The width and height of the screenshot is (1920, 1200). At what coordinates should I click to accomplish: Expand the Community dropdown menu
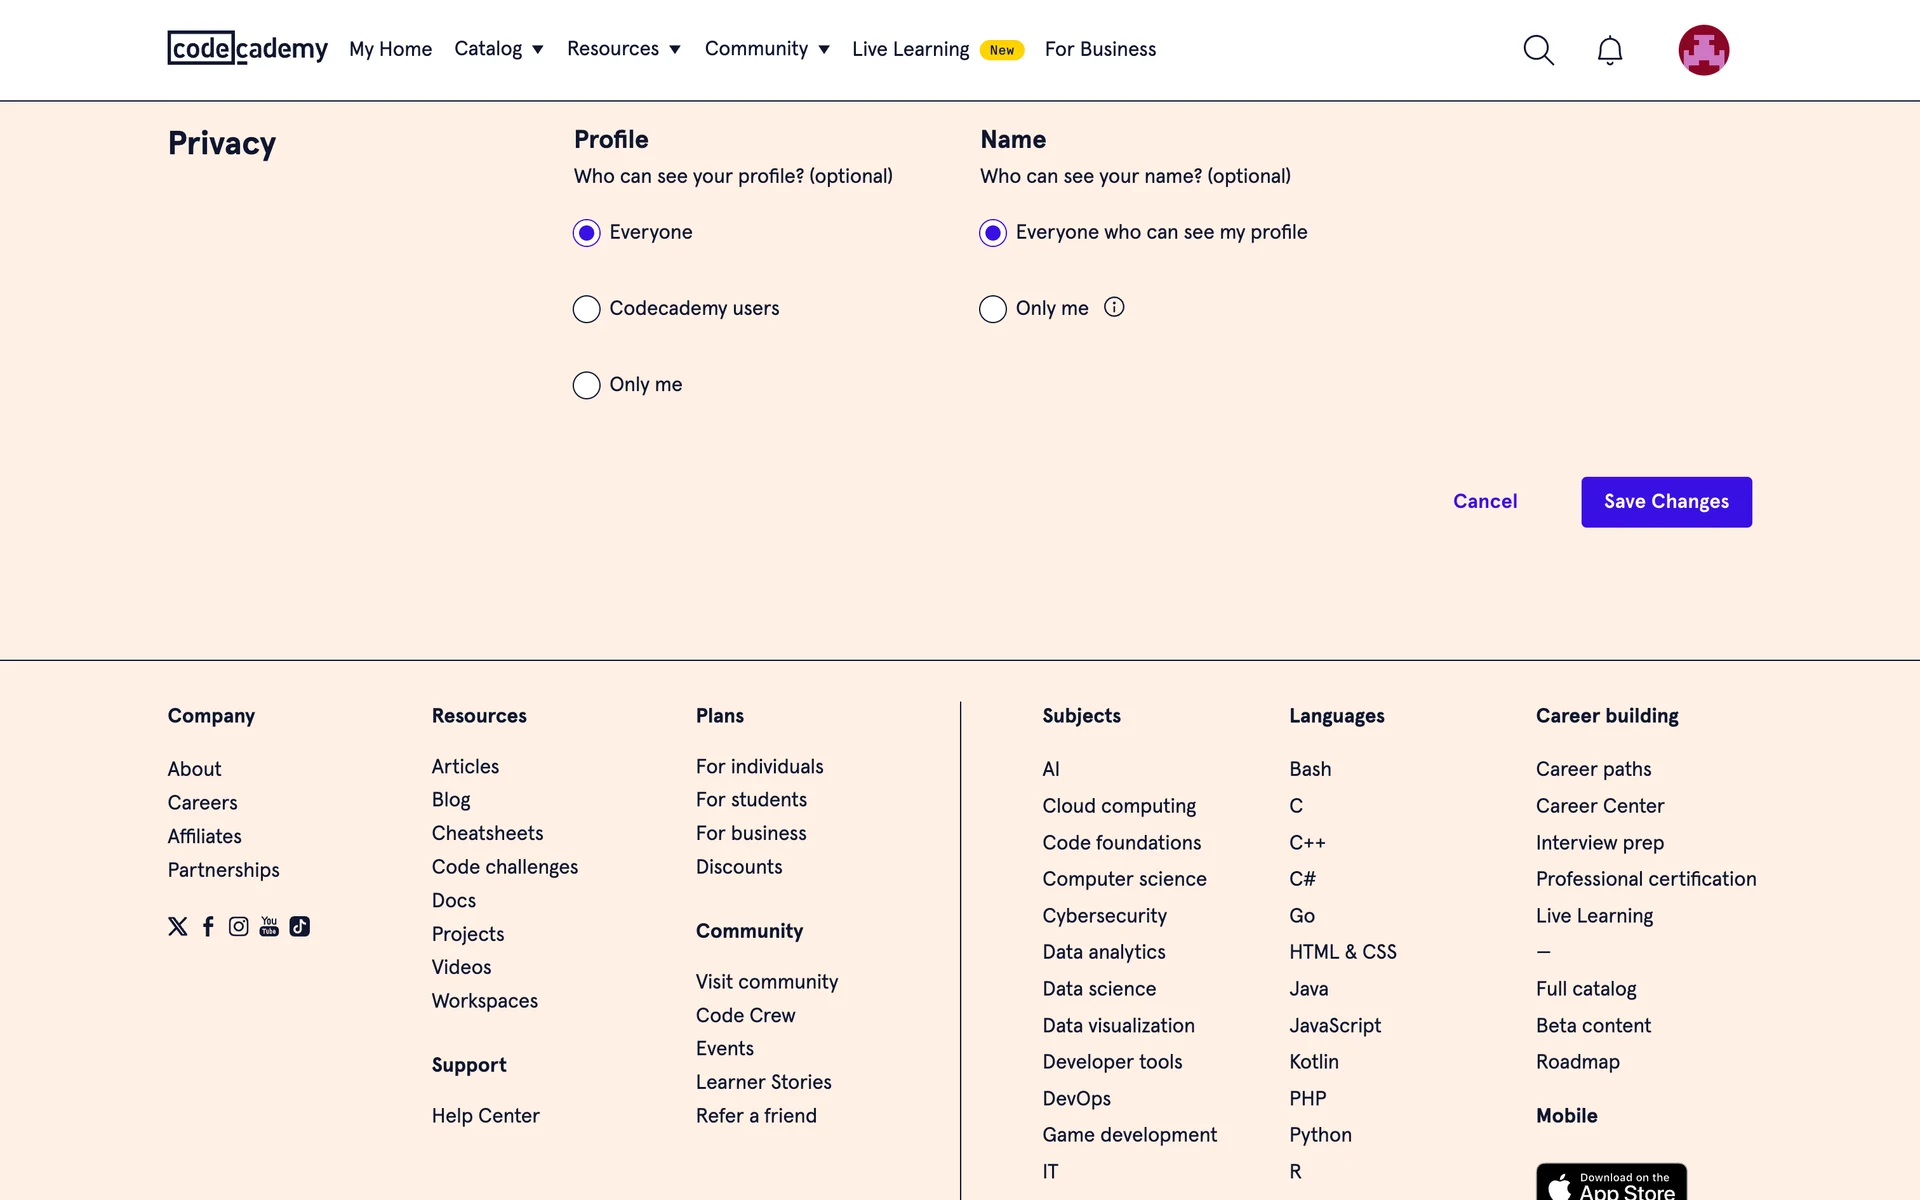click(x=766, y=49)
